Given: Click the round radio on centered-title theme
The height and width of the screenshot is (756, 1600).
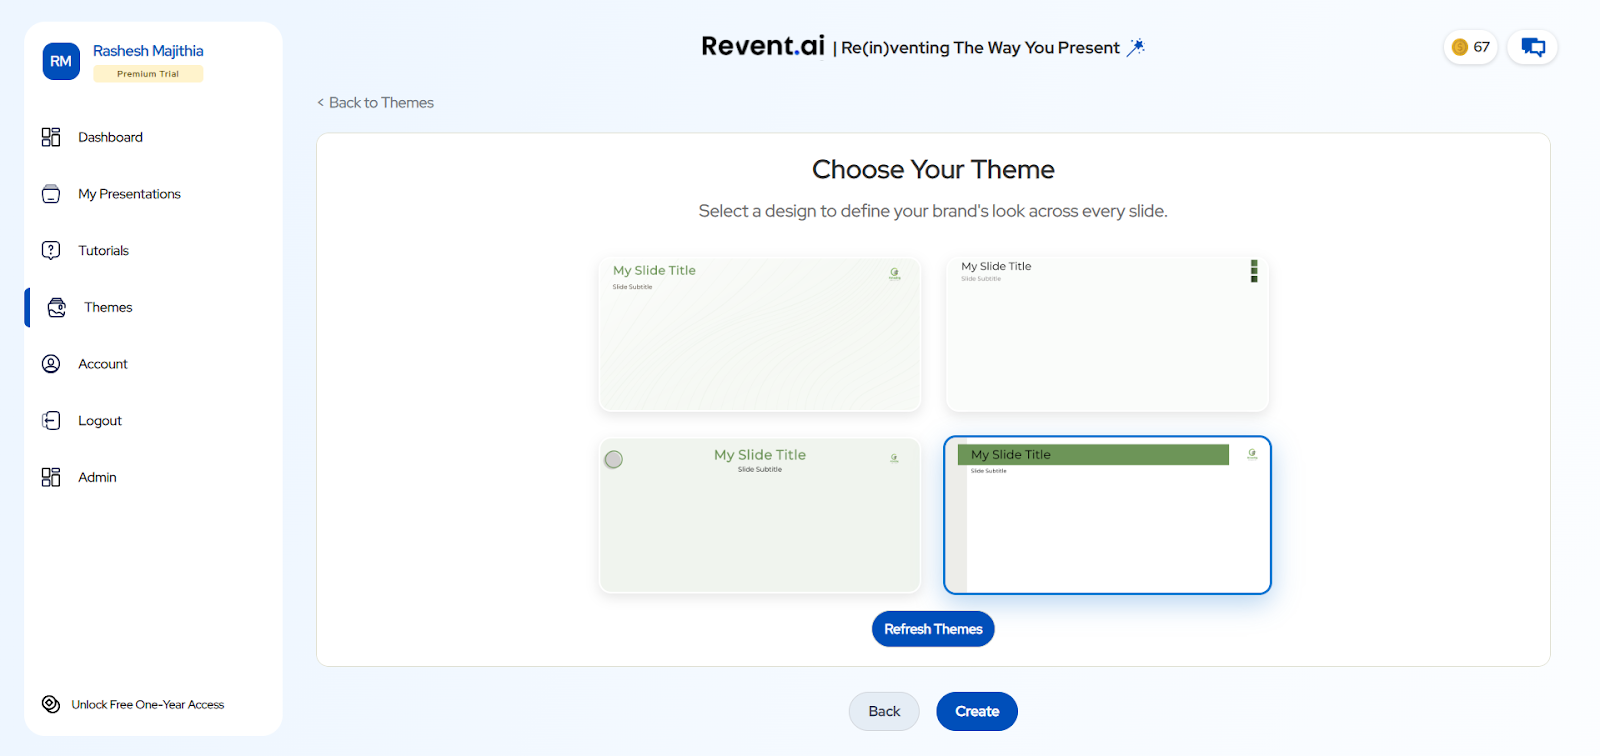Looking at the screenshot, I should click(614, 459).
